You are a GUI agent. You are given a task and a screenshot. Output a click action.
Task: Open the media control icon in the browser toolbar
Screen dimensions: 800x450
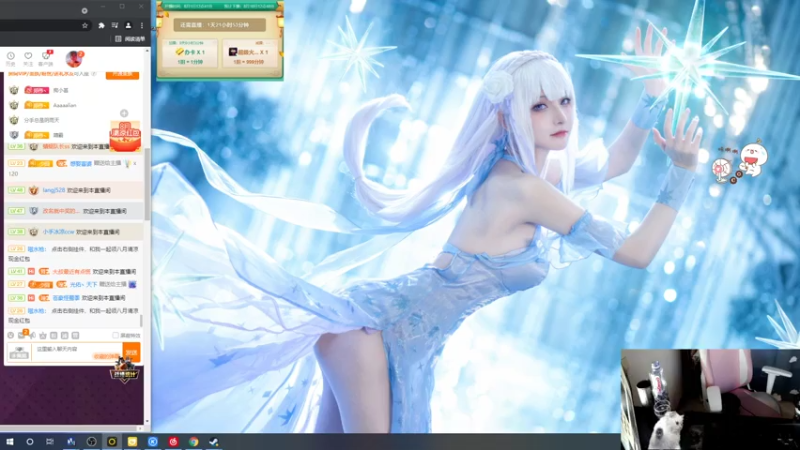click(115, 26)
